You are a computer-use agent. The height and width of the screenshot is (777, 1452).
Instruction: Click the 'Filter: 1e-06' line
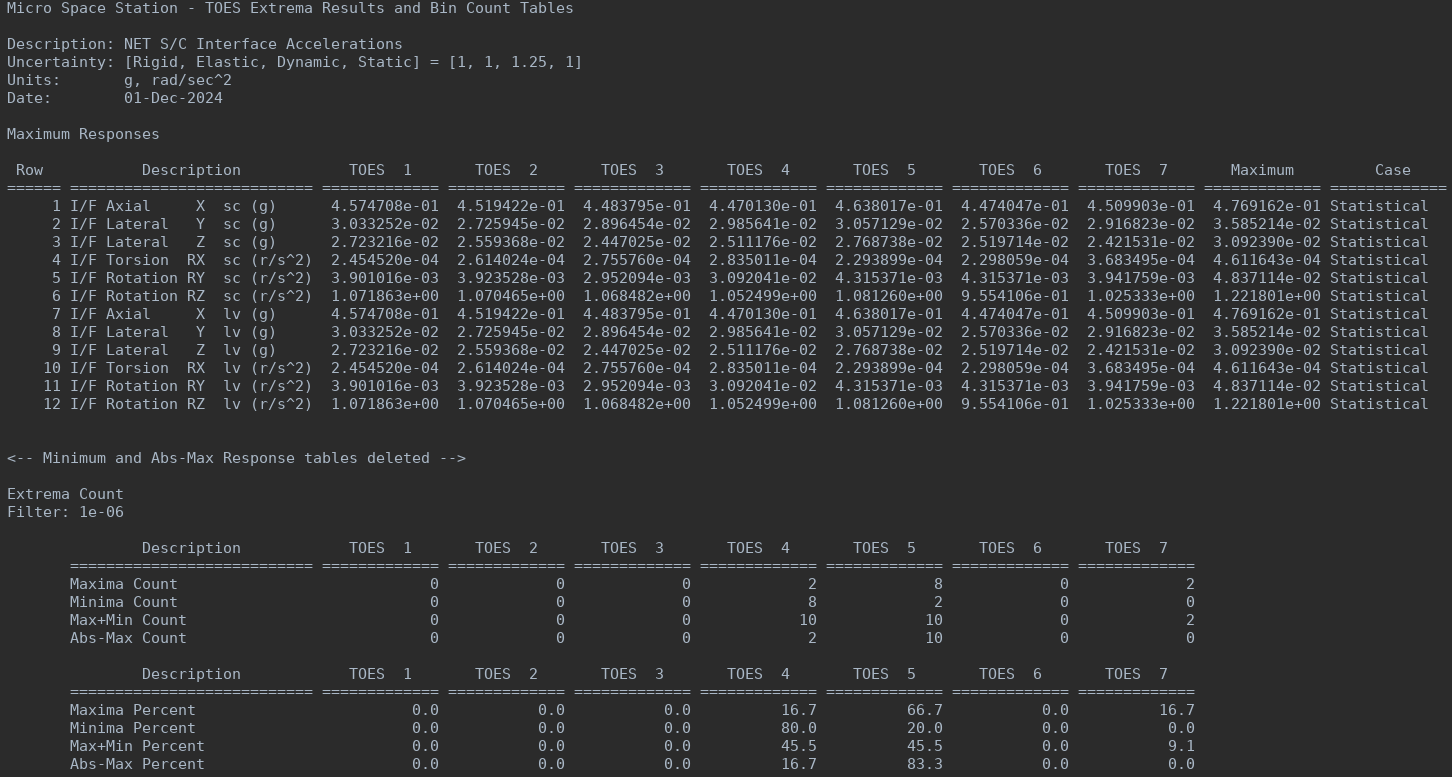pyautogui.click(x=65, y=512)
